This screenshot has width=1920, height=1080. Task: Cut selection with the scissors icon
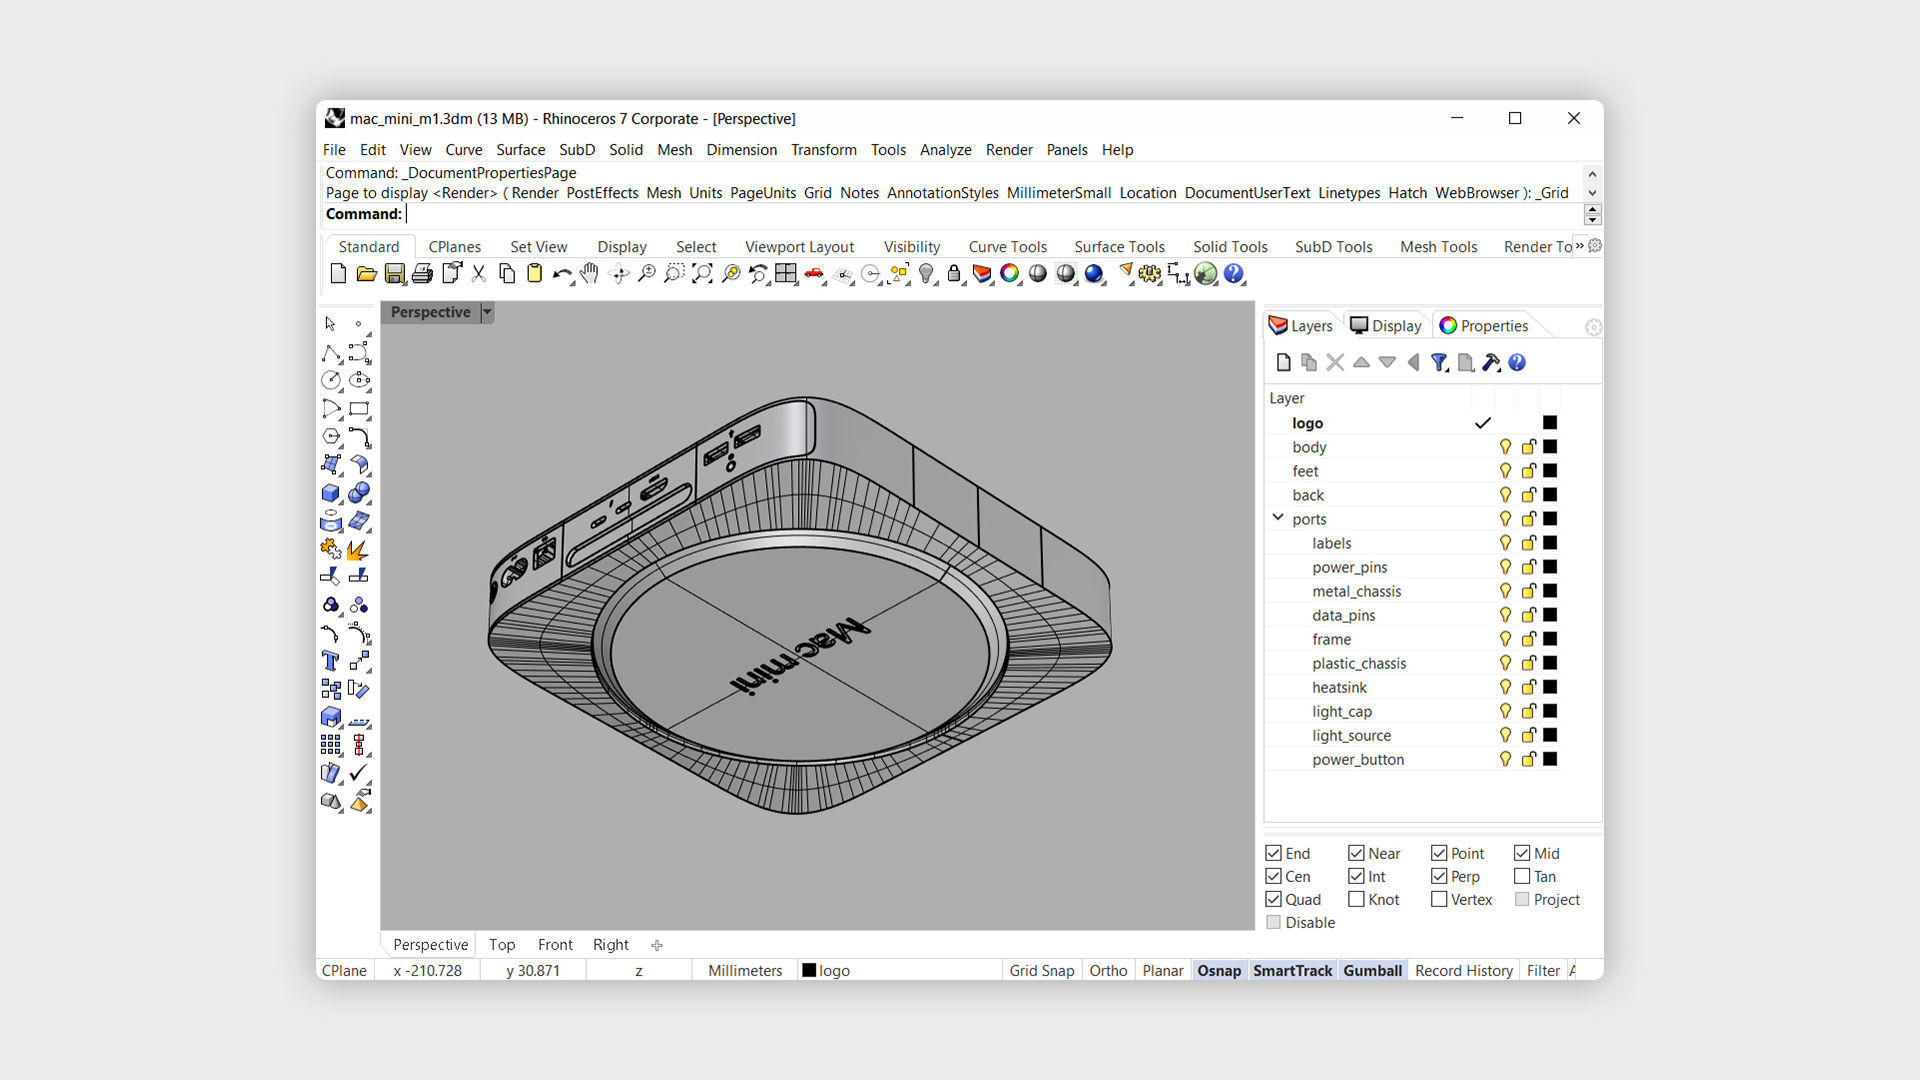pos(478,274)
